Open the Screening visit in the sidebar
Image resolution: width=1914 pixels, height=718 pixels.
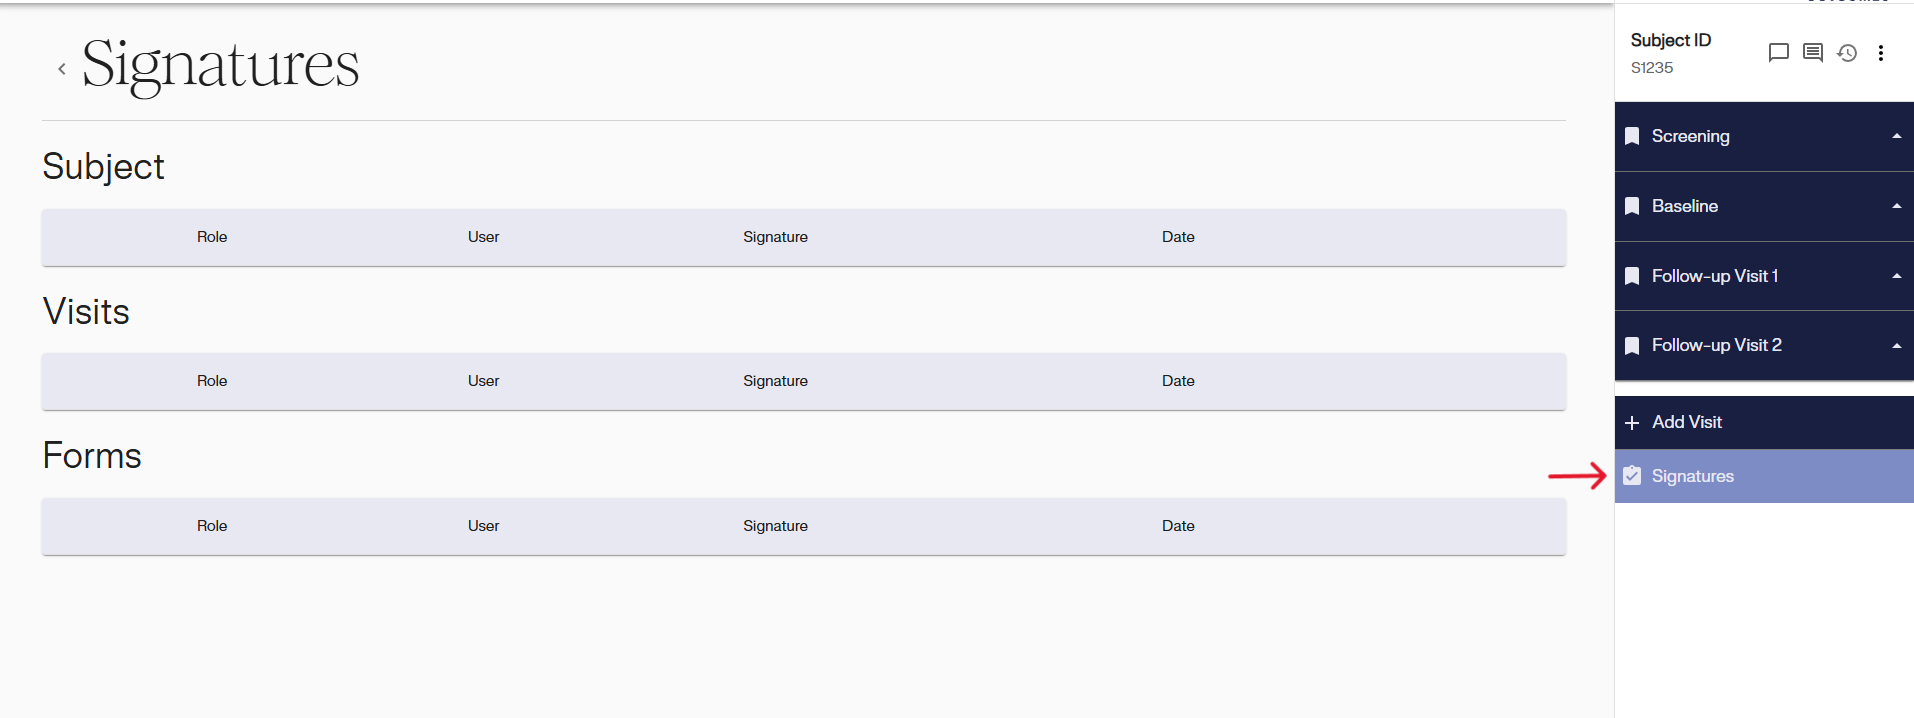coord(1690,136)
